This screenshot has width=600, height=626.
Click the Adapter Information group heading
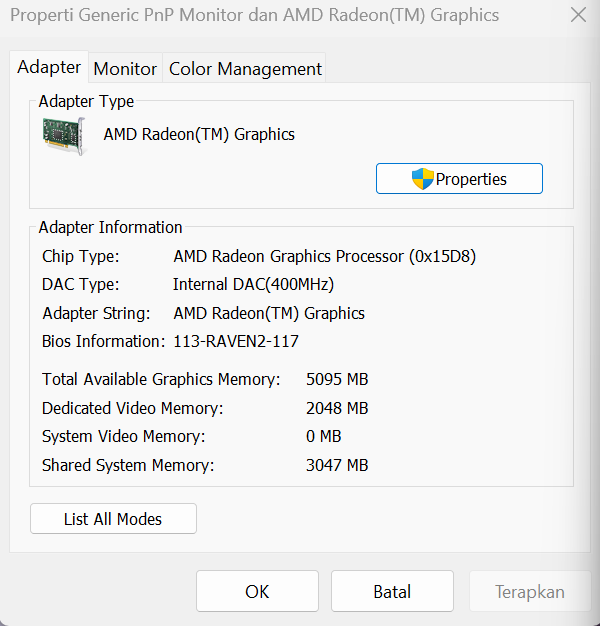(111, 228)
